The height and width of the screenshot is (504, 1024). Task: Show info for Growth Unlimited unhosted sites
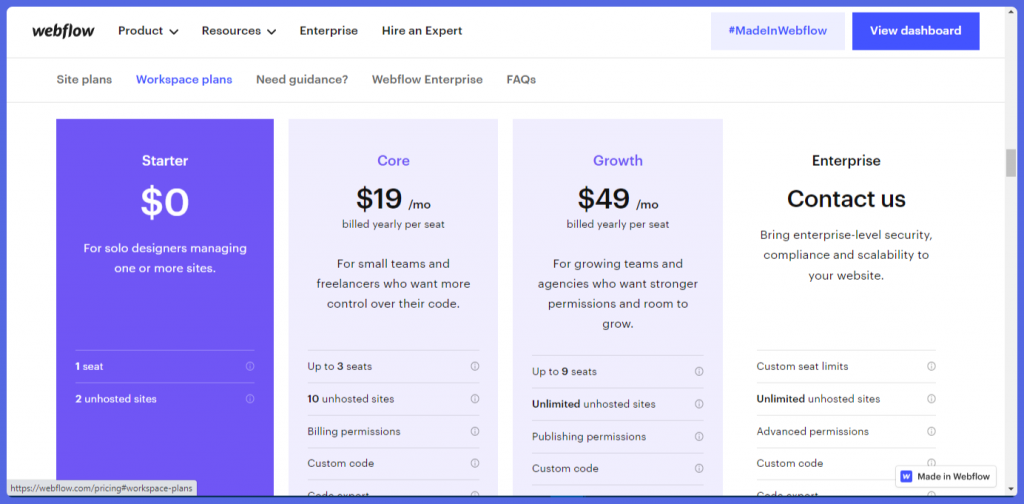coord(699,404)
